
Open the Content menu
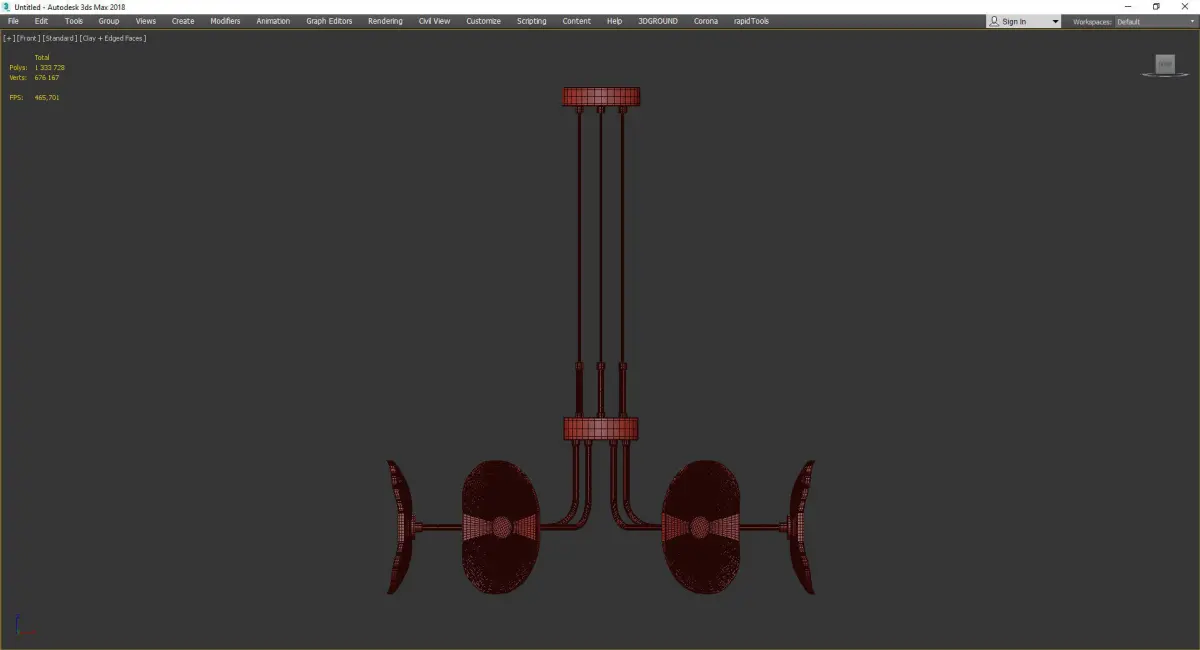pyautogui.click(x=576, y=21)
